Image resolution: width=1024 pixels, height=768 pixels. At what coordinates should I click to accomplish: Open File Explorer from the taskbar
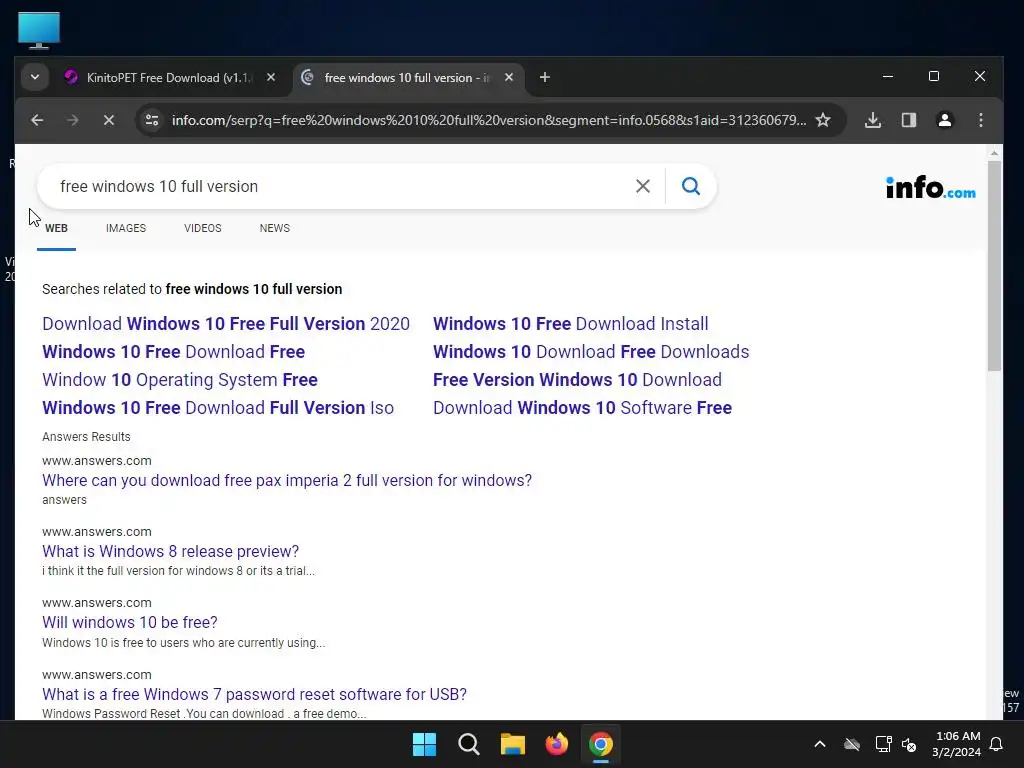[513, 744]
